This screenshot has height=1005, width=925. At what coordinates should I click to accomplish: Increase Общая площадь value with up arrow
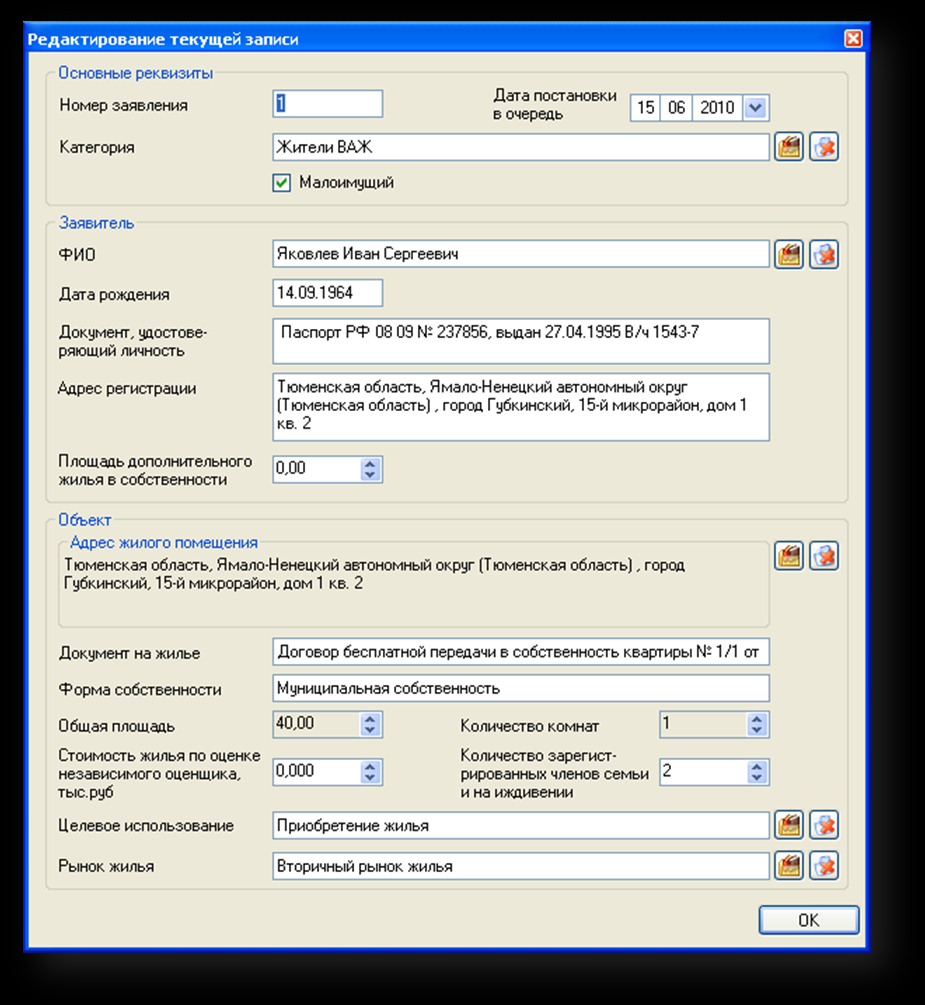370,718
